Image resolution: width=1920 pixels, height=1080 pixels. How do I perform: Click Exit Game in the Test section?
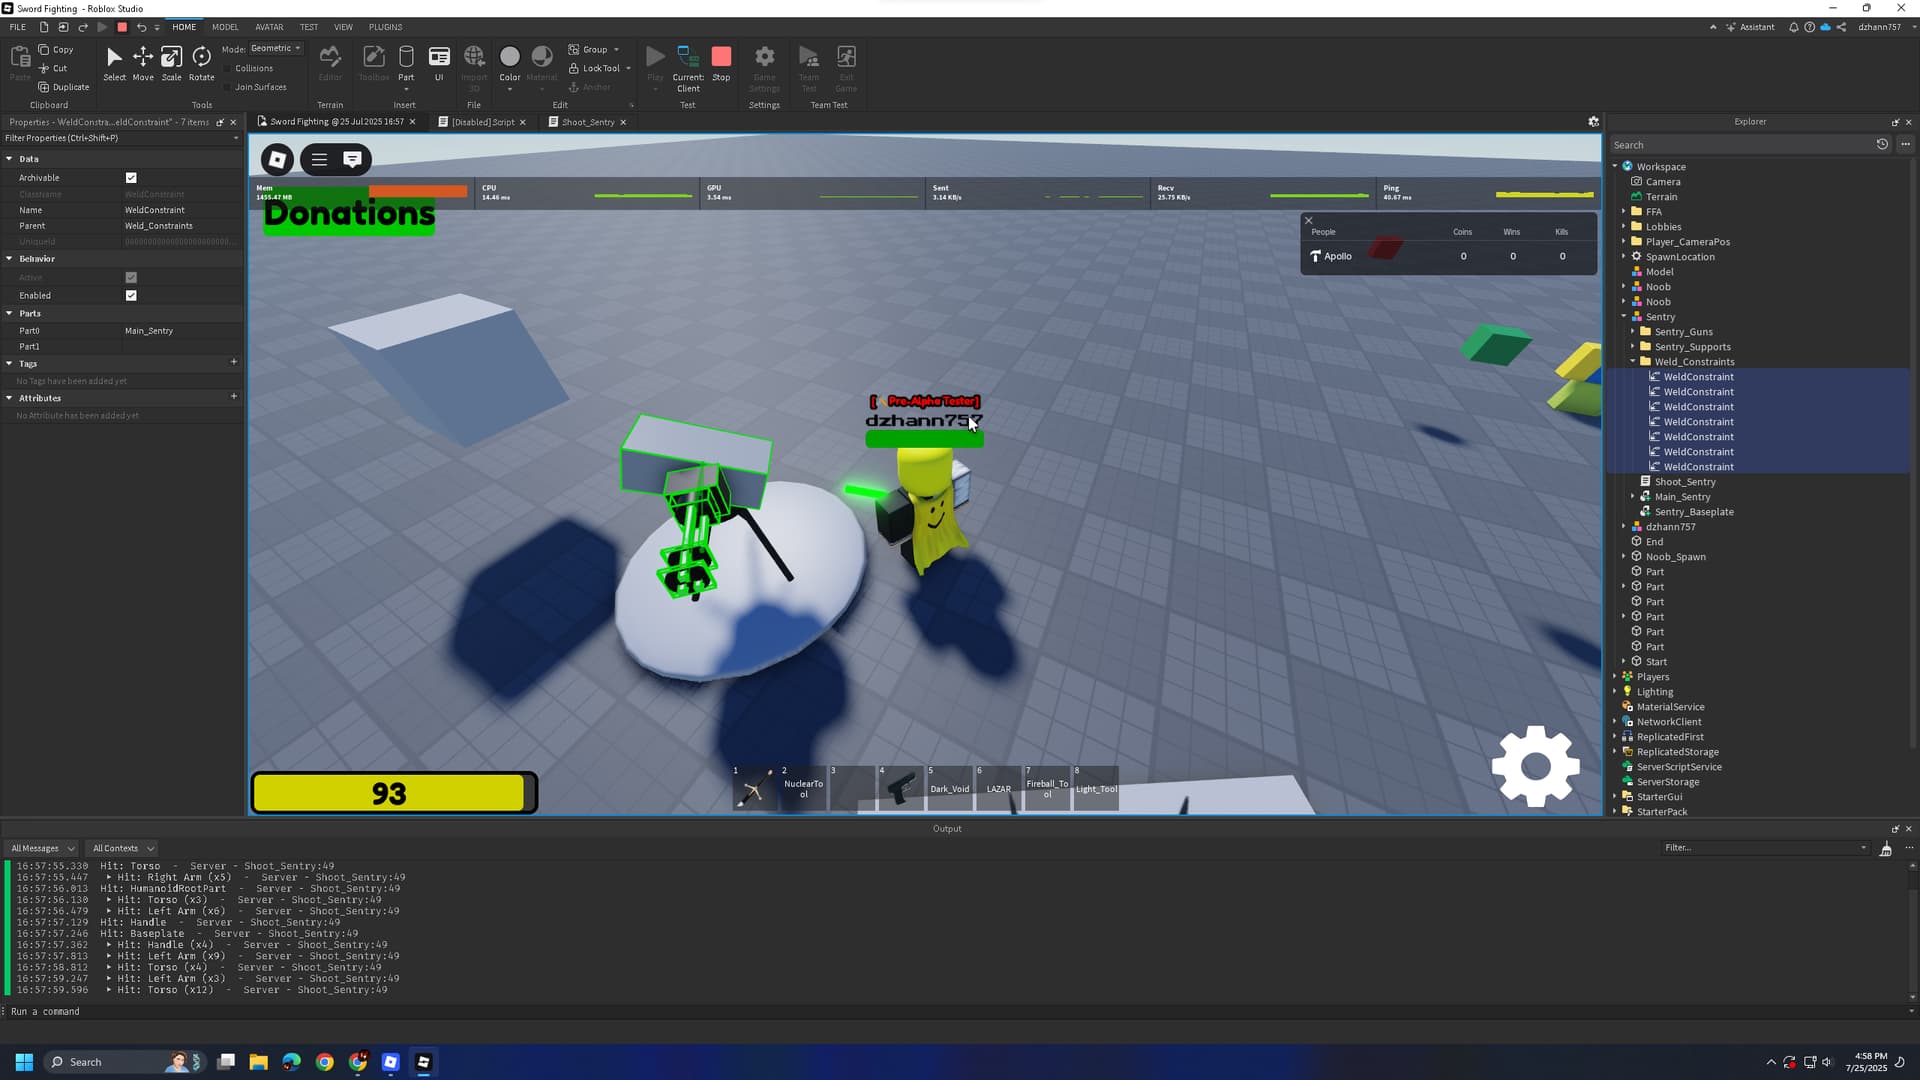(846, 62)
